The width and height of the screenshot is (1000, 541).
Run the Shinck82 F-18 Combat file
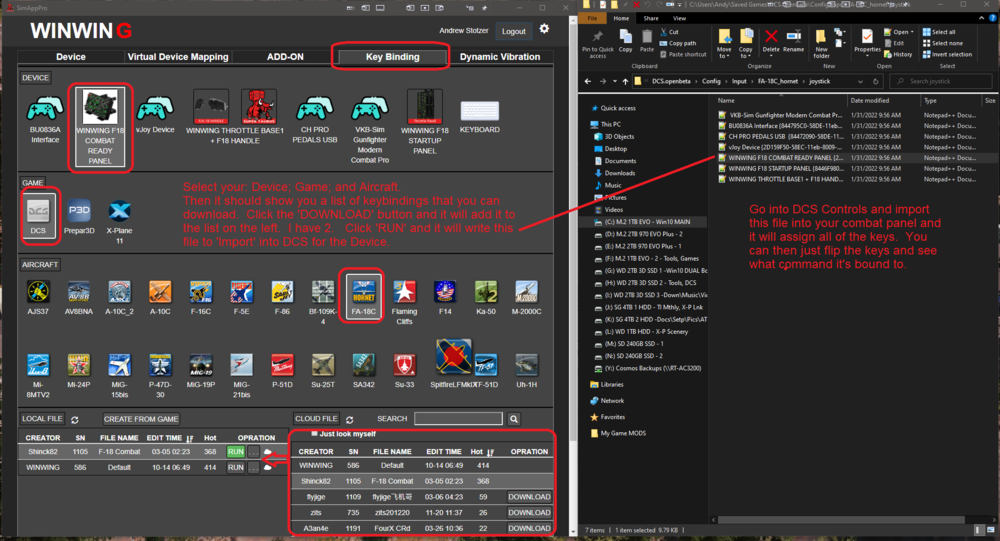click(236, 452)
